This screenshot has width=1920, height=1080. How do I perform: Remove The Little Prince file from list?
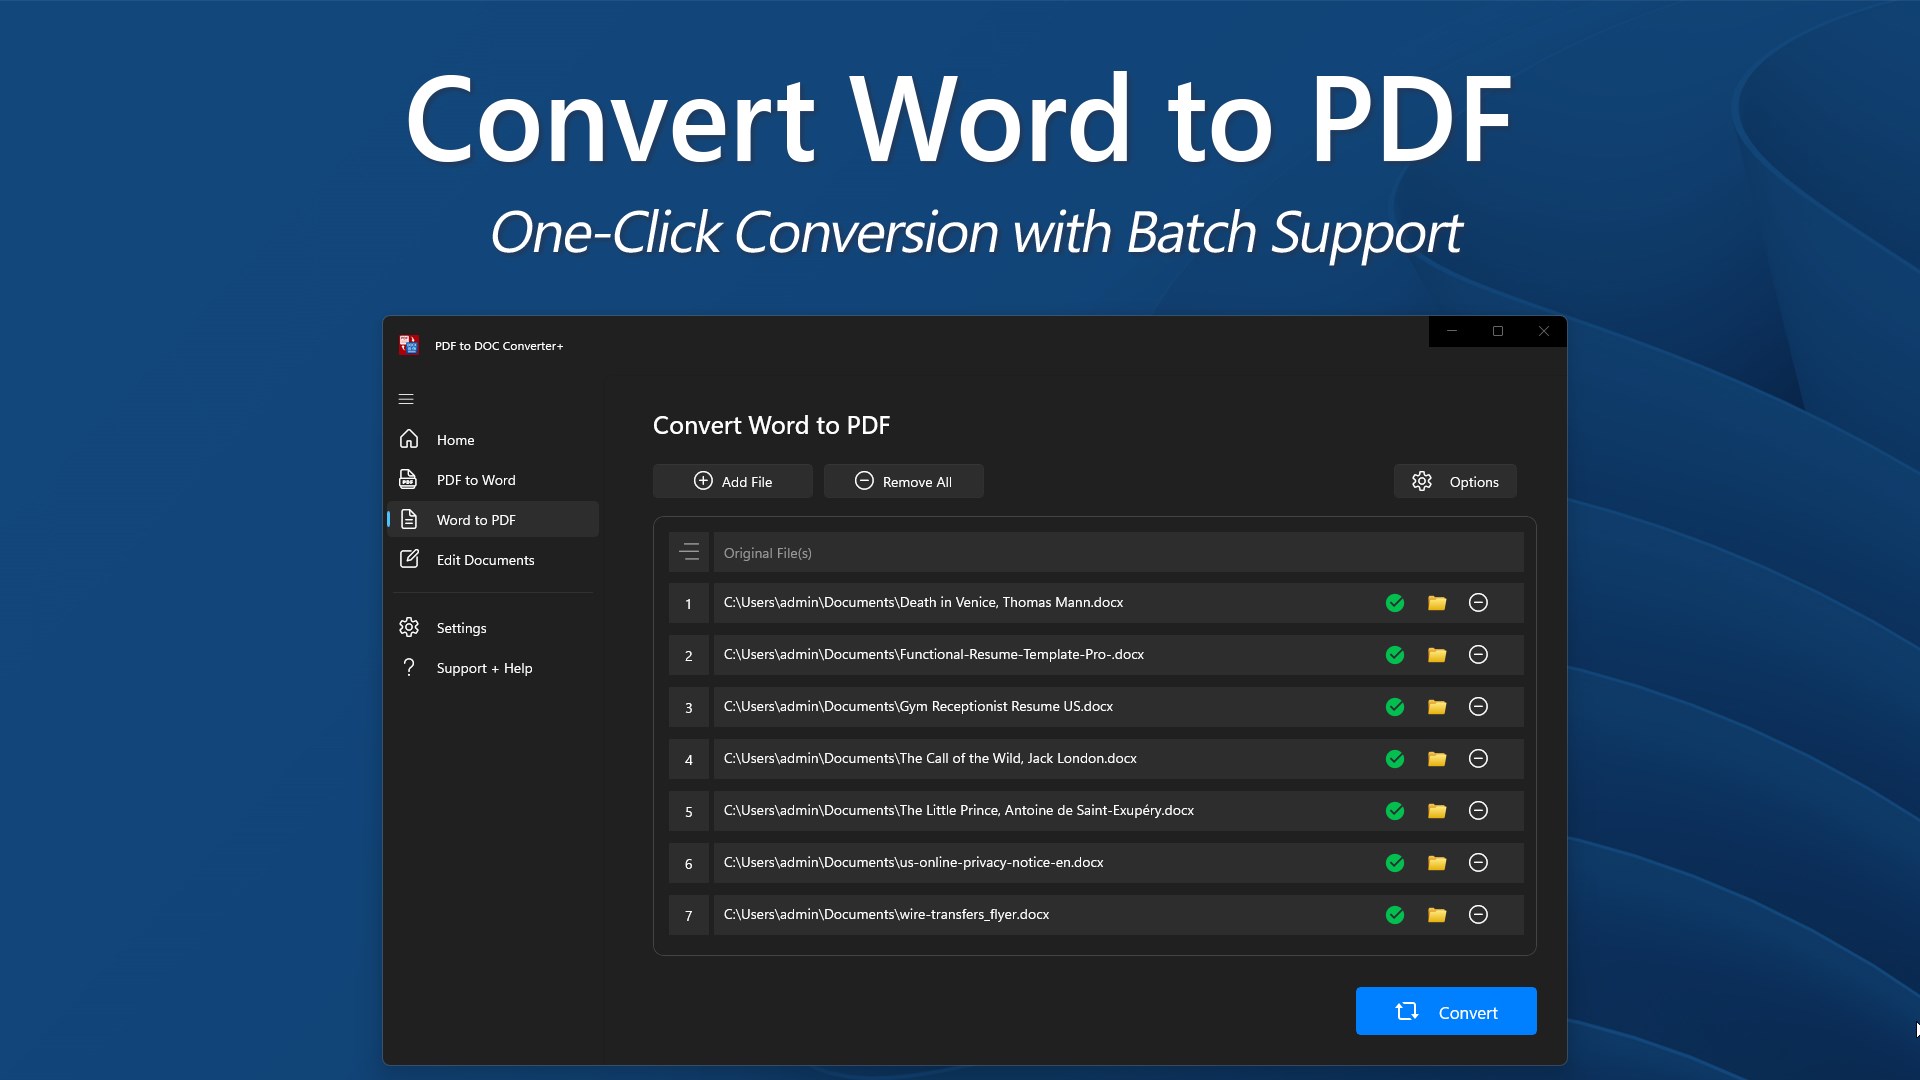tap(1478, 811)
